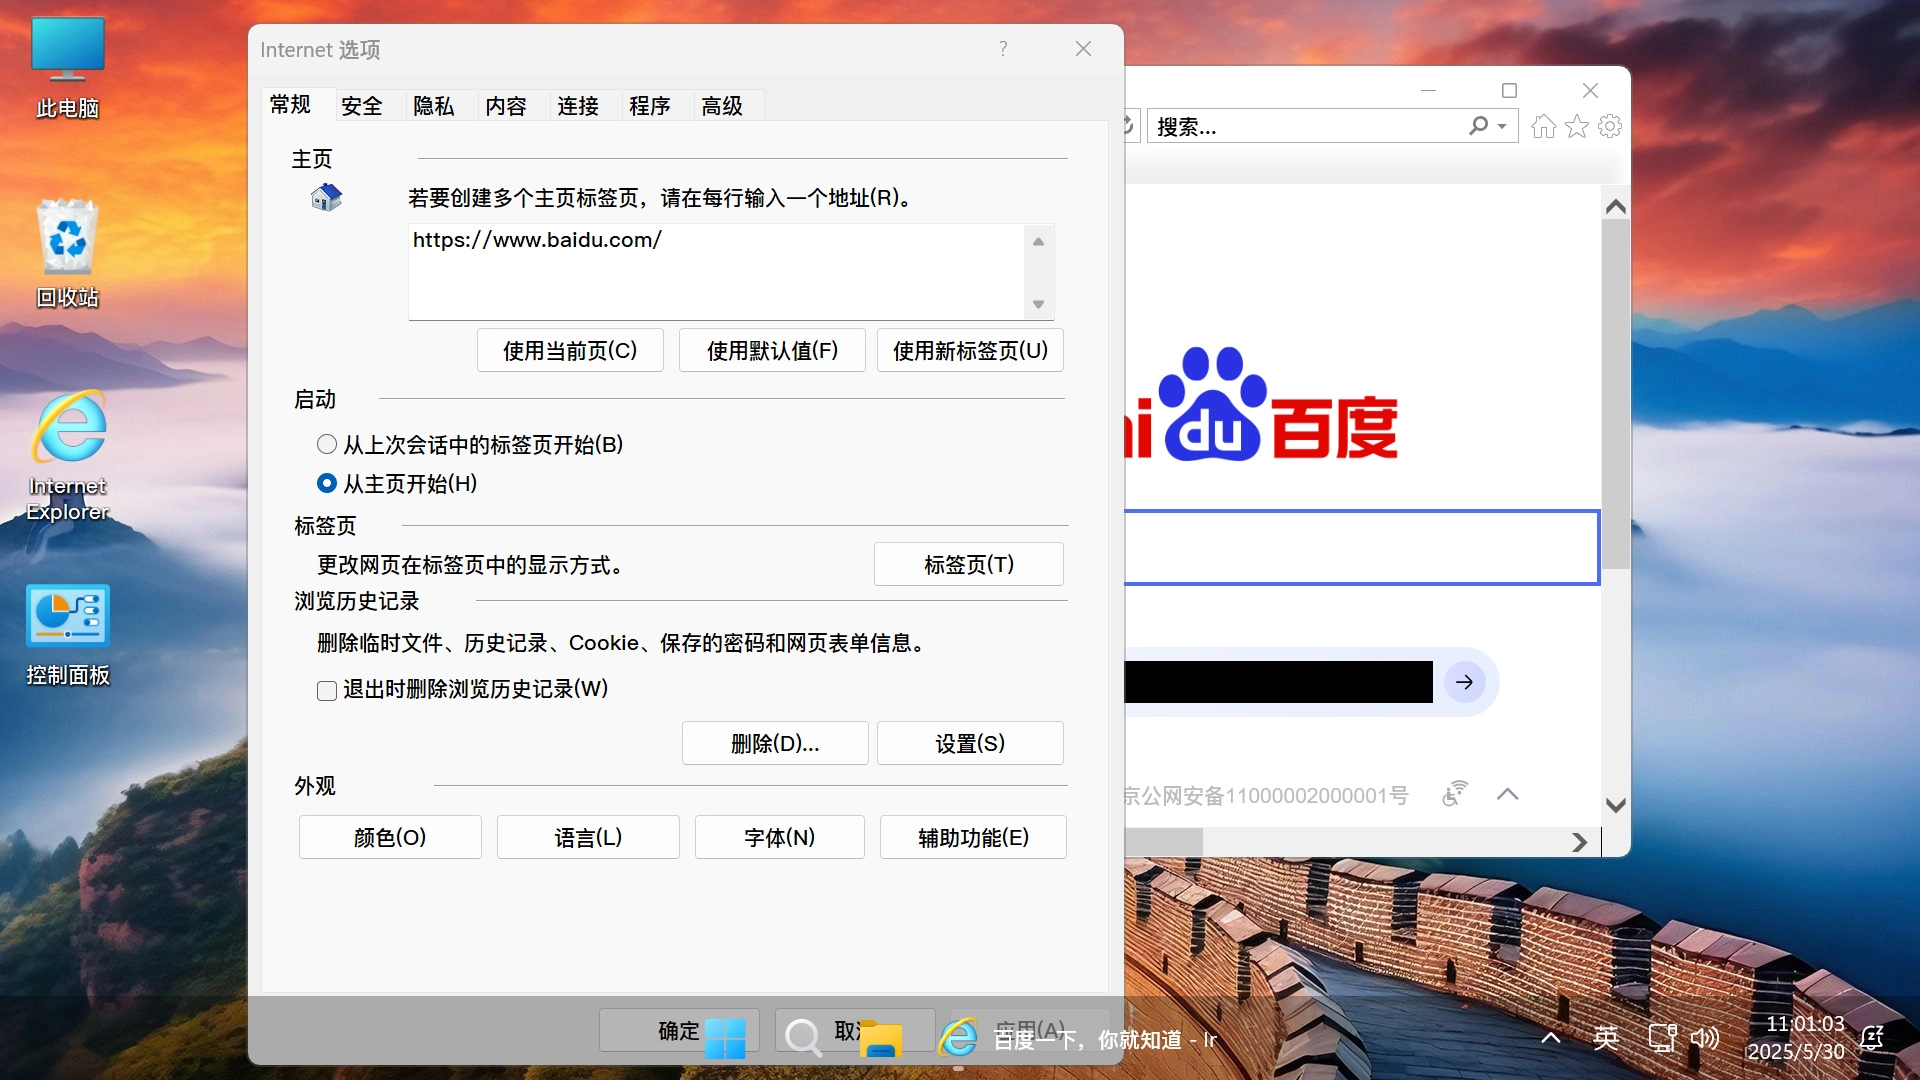
Task: Click 删除(D)... to clear browsing history
Action: tap(774, 743)
